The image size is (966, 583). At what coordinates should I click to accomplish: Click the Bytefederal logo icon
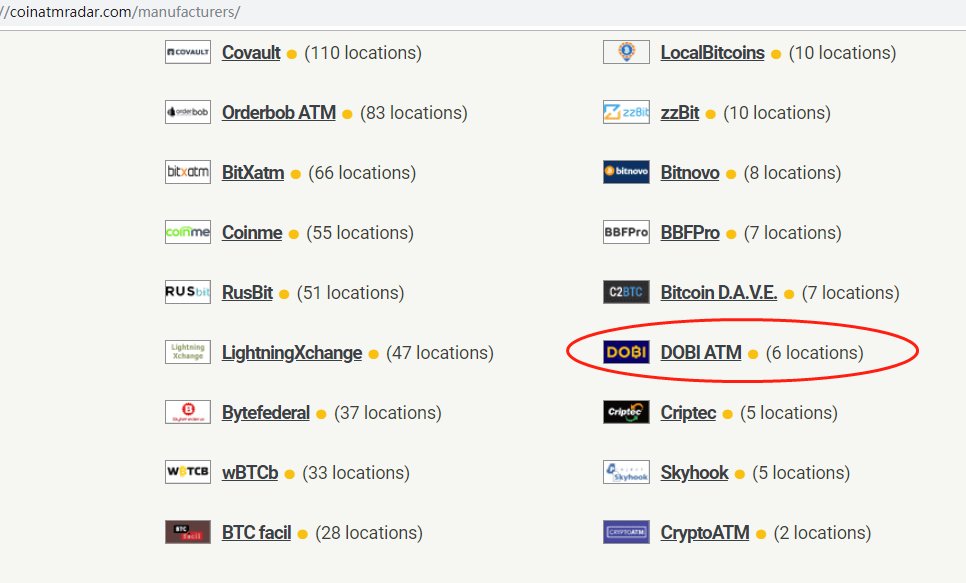pyautogui.click(x=188, y=412)
